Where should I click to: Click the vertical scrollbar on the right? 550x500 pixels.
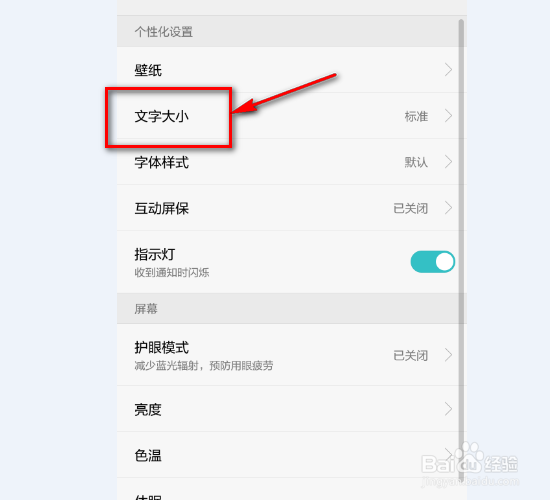[x=461, y=251]
